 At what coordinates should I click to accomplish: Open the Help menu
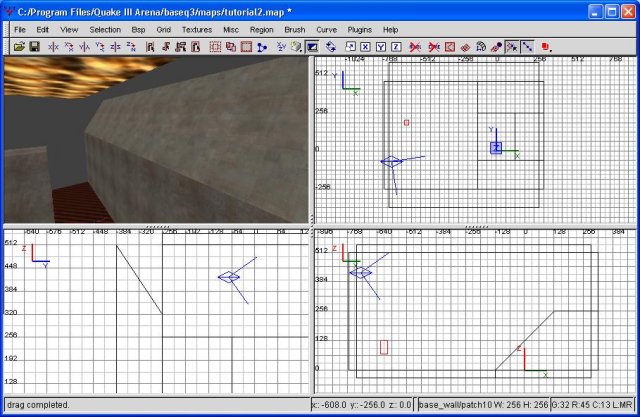pos(390,30)
